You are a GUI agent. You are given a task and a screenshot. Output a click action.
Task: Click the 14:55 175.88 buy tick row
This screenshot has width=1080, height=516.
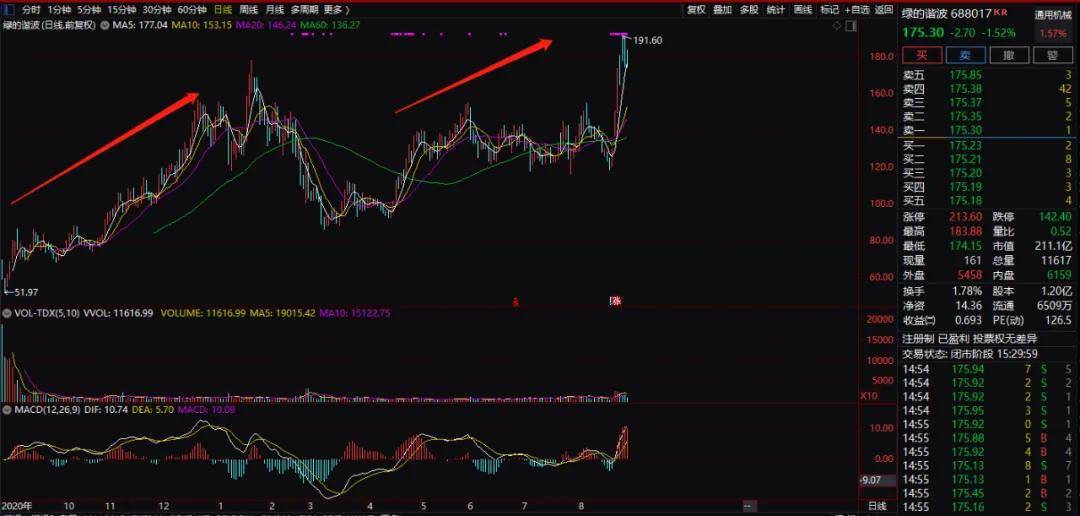[x=988, y=437]
